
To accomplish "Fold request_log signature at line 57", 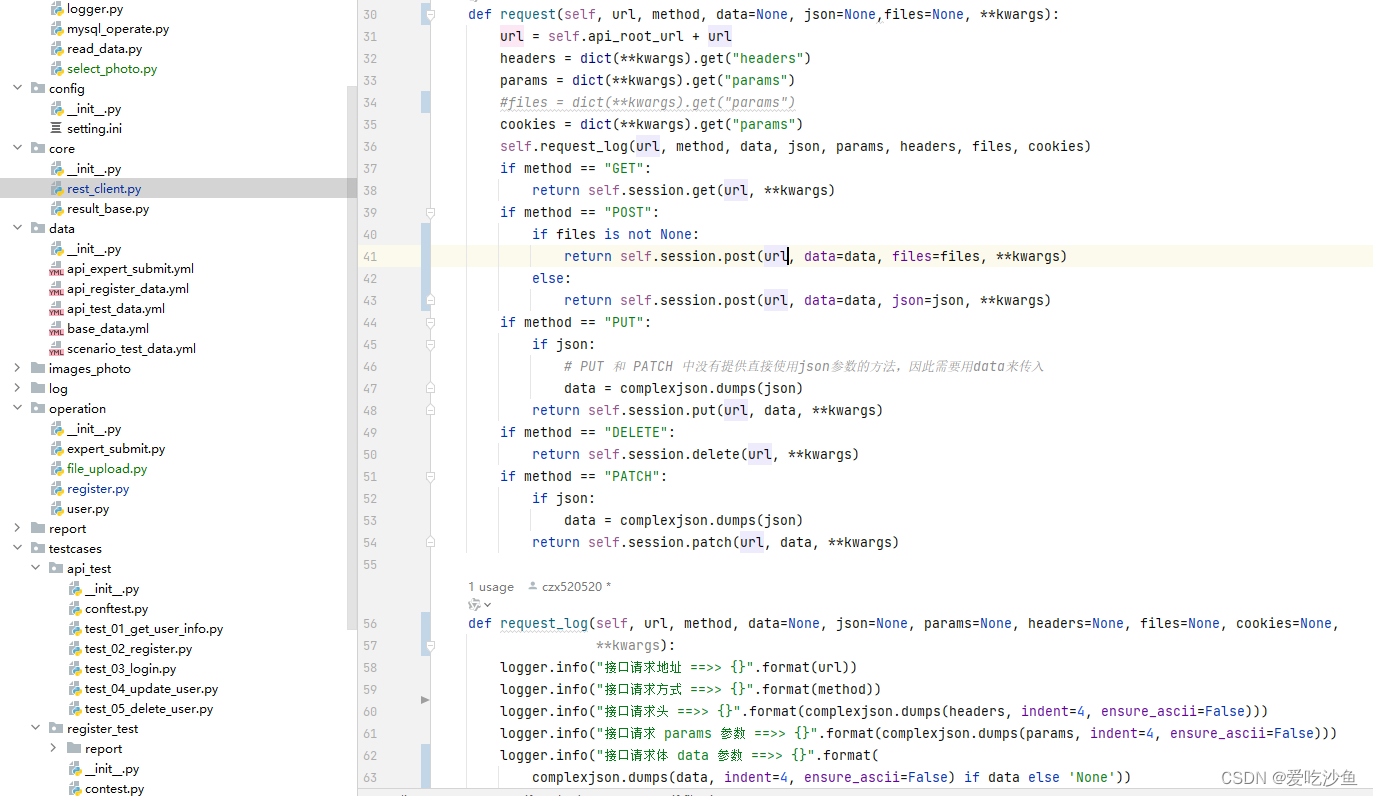I will click(x=430, y=646).
